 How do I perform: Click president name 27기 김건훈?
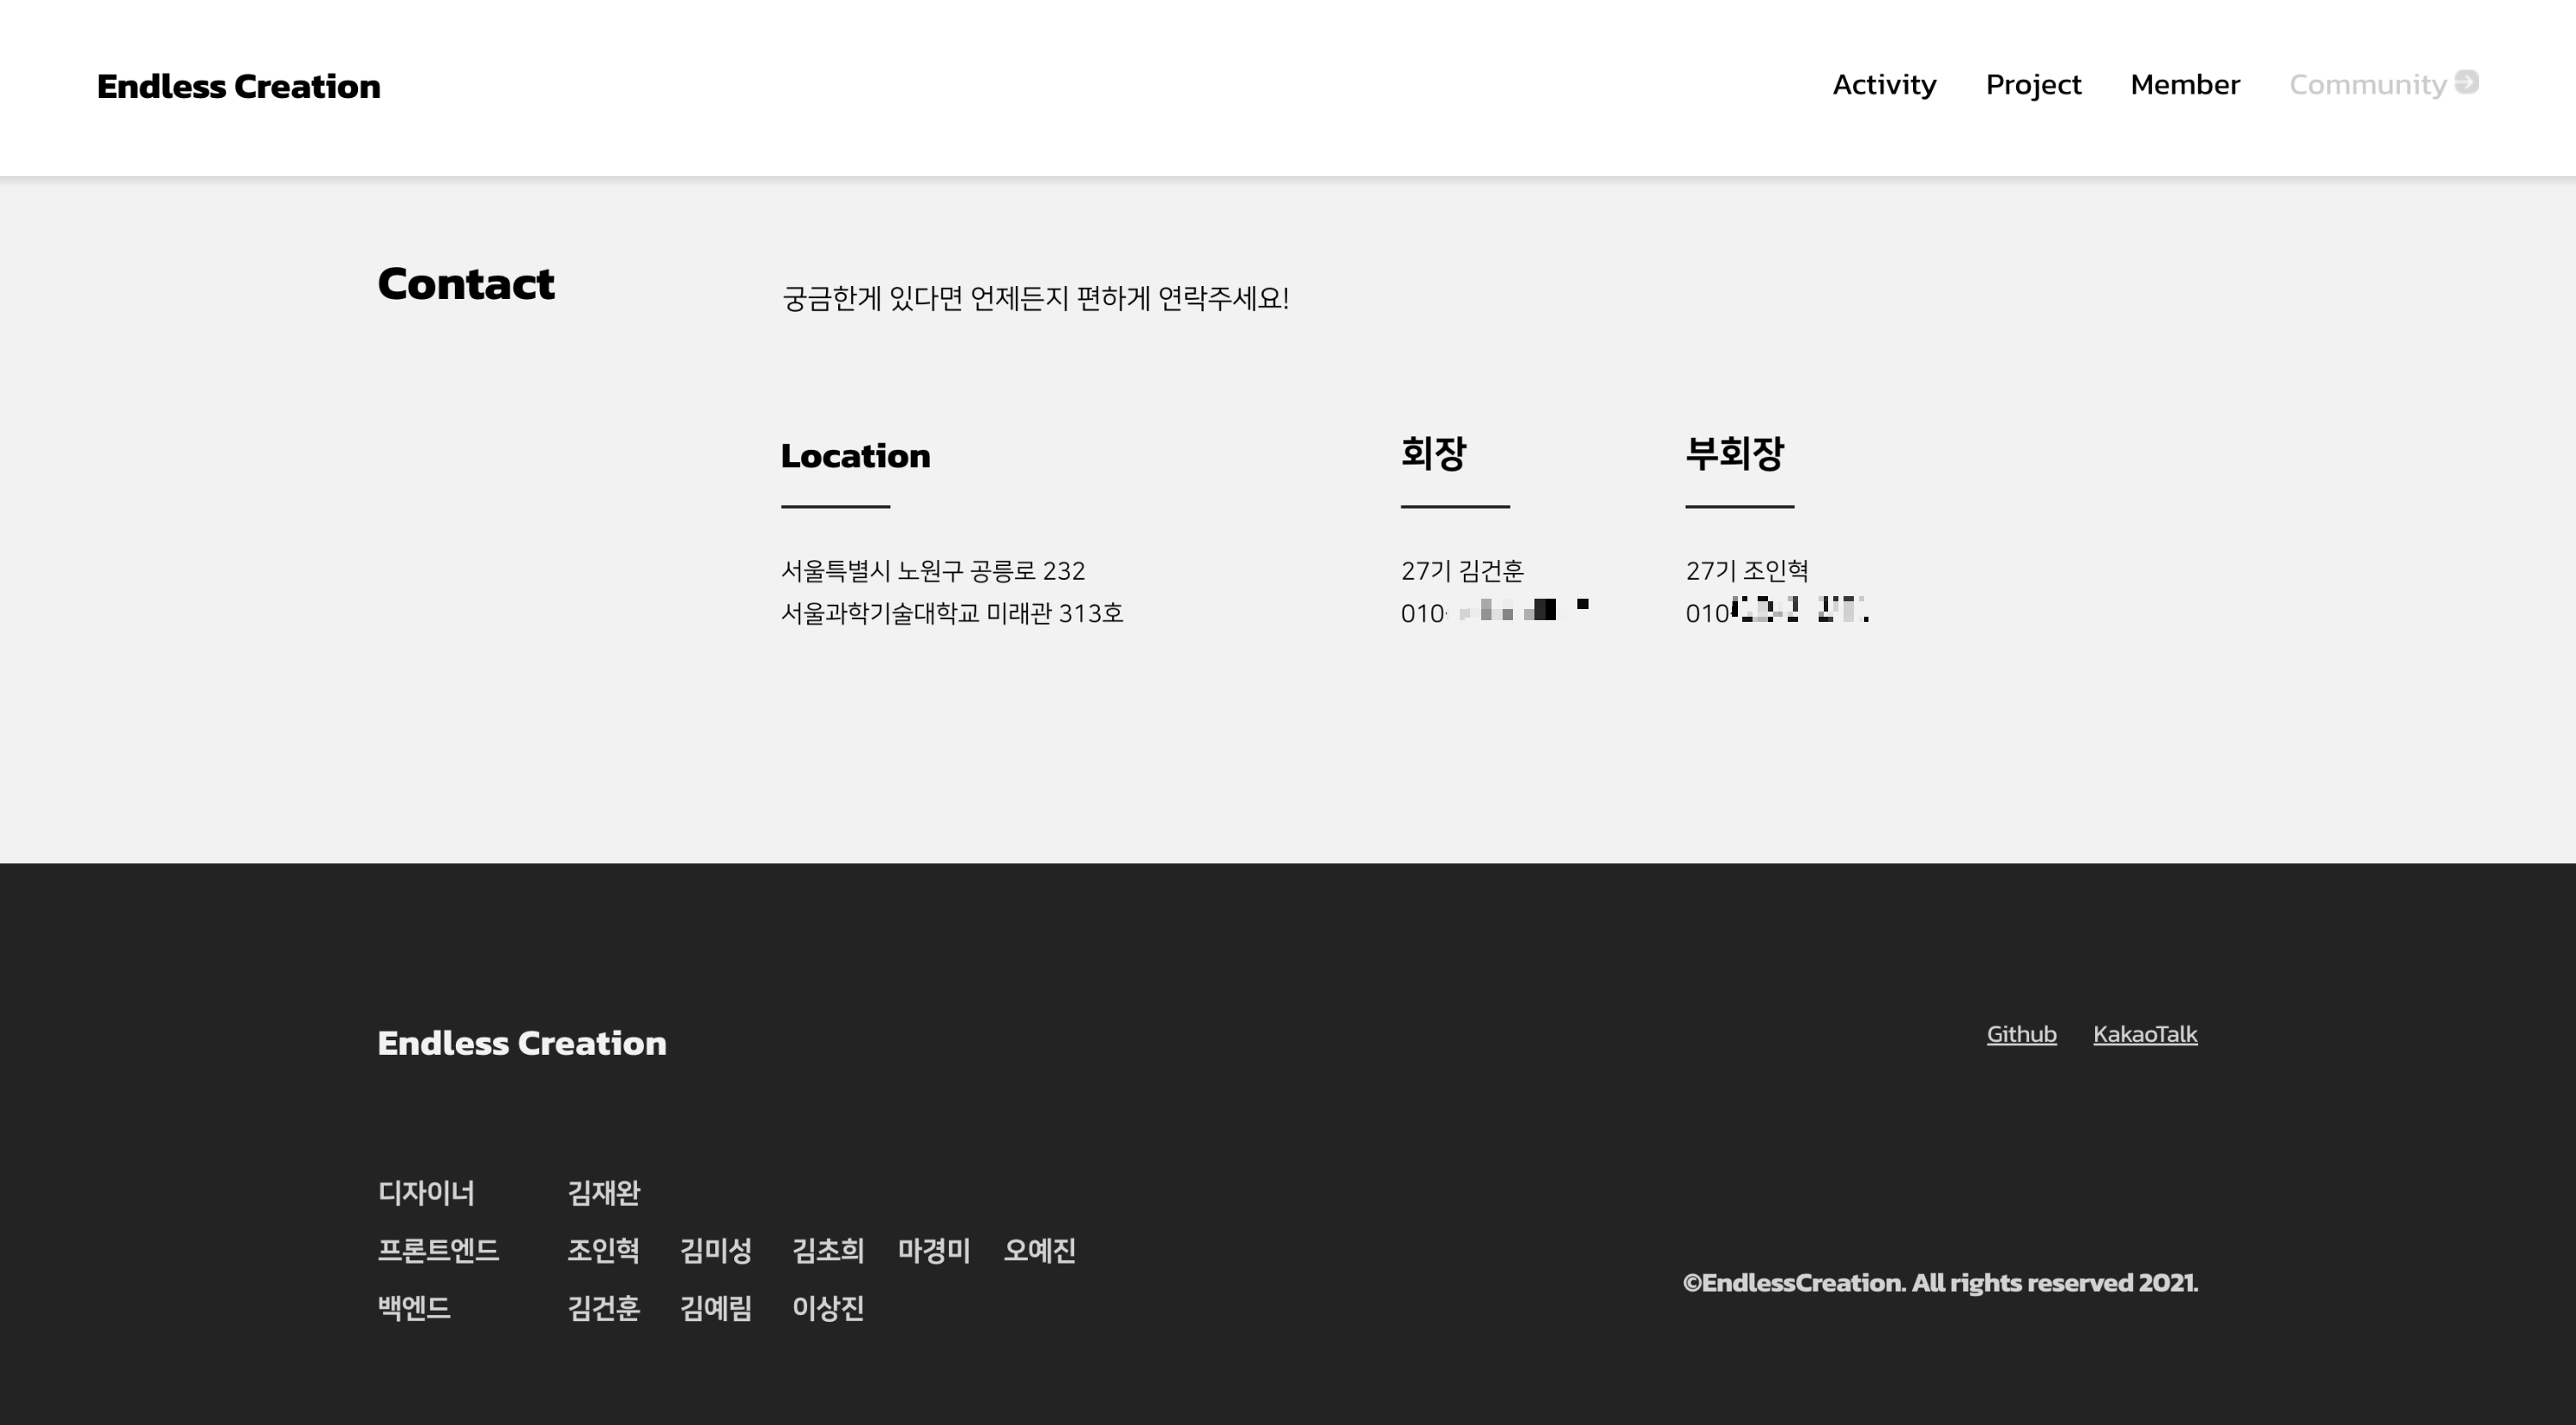(x=1462, y=571)
